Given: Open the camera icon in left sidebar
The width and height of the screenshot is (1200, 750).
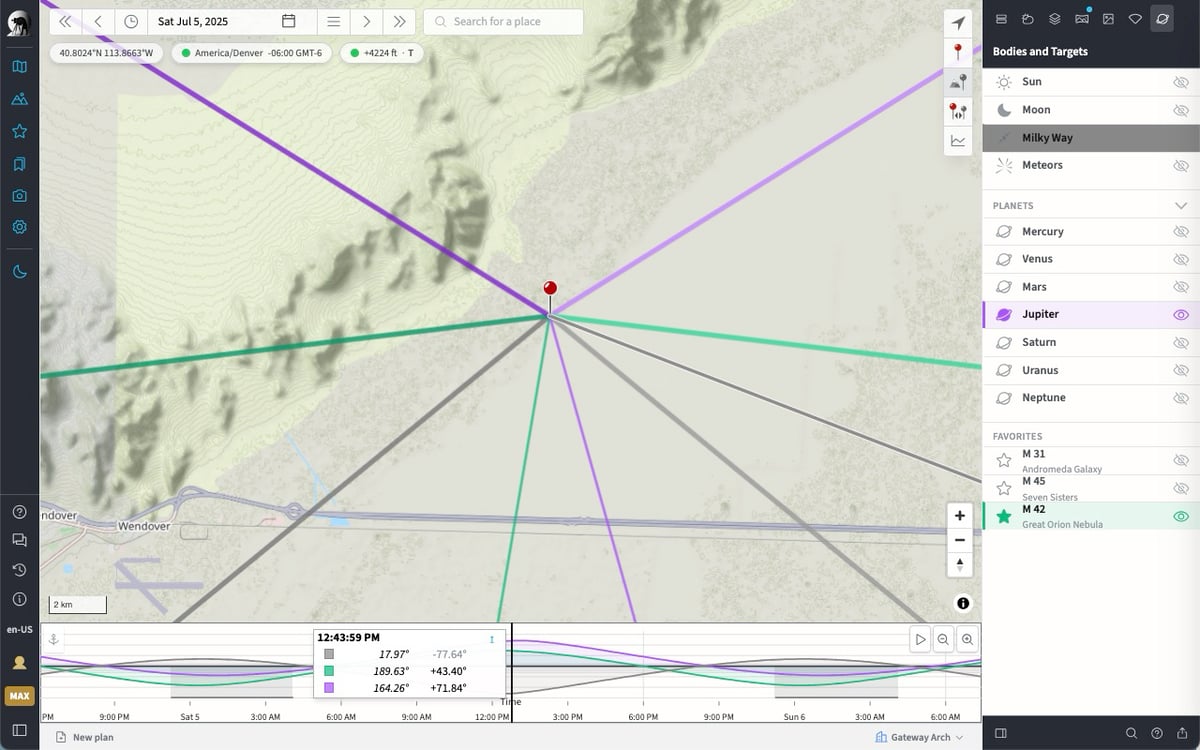Looking at the screenshot, I should pyautogui.click(x=19, y=195).
